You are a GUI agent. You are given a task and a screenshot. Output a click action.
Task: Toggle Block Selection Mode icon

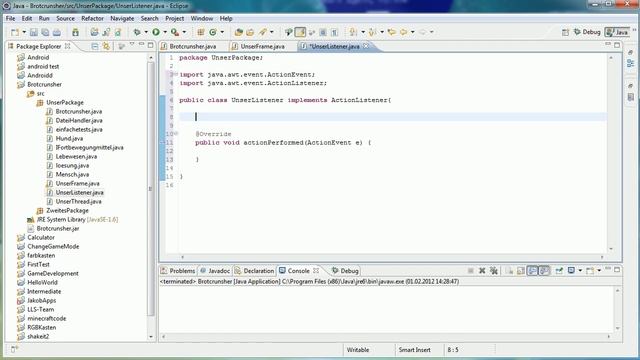[x=323, y=32]
